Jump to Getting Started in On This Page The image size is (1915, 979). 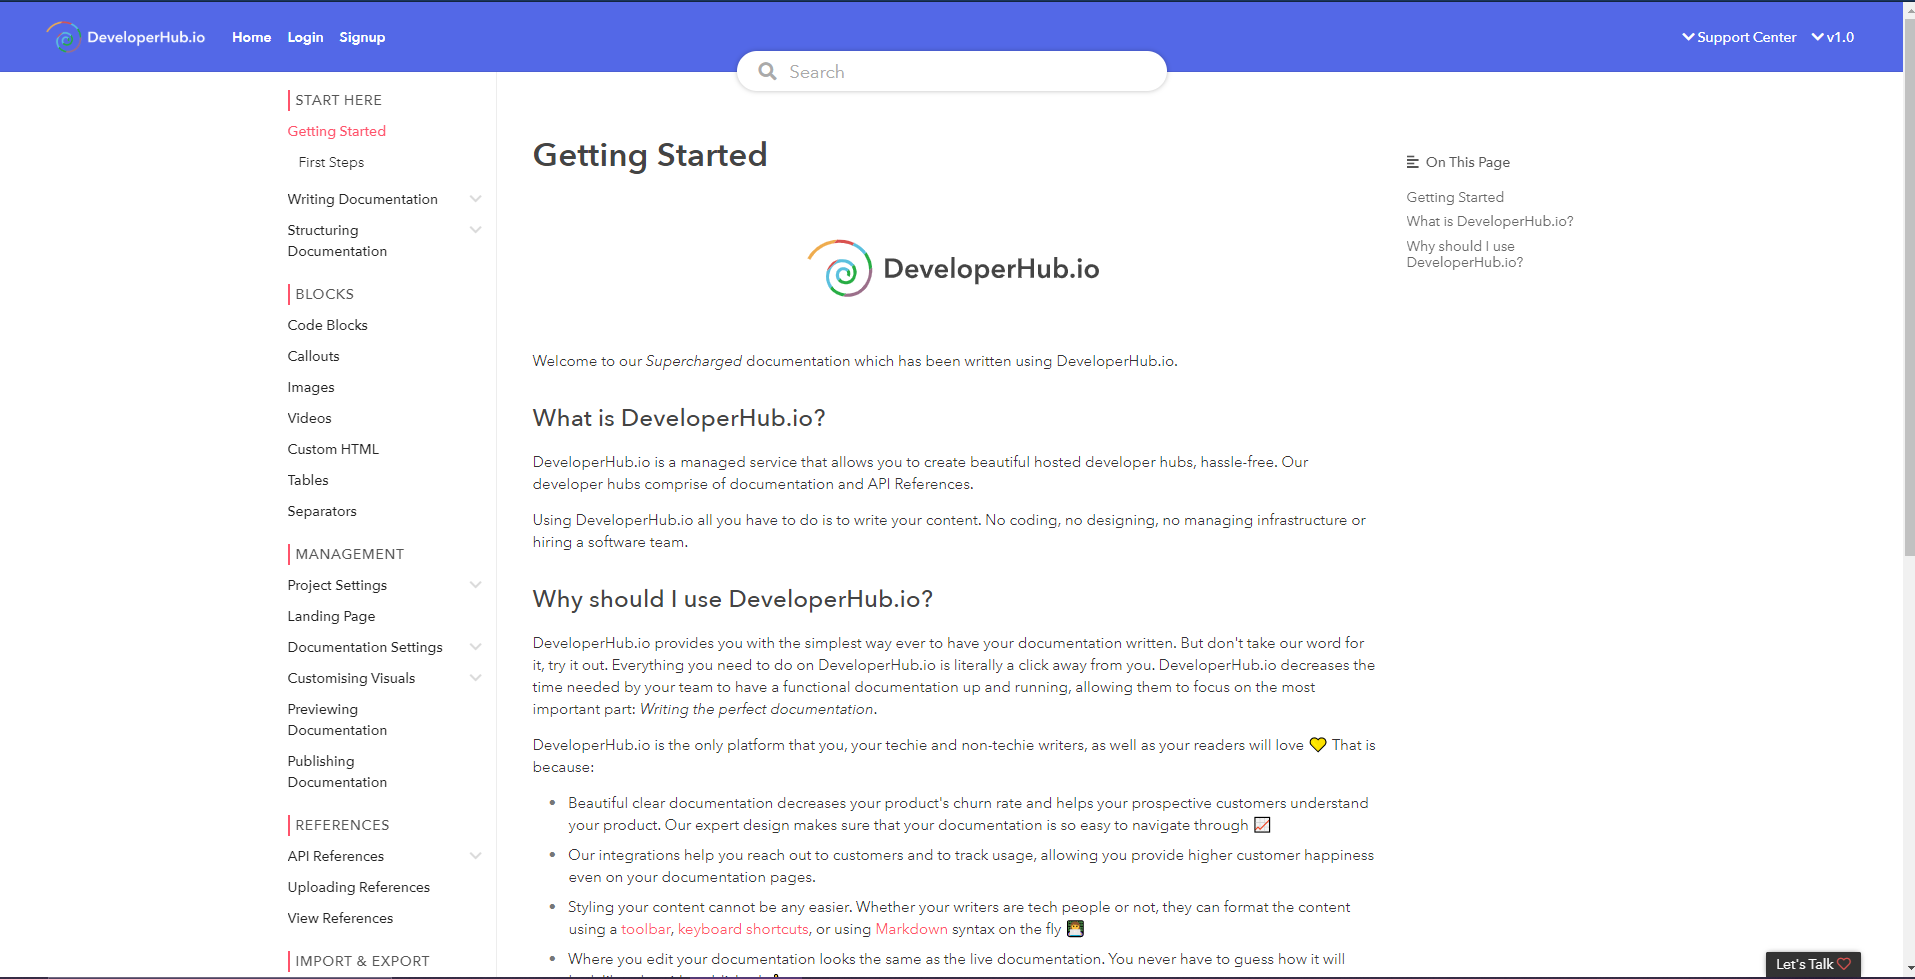tap(1455, 197)
